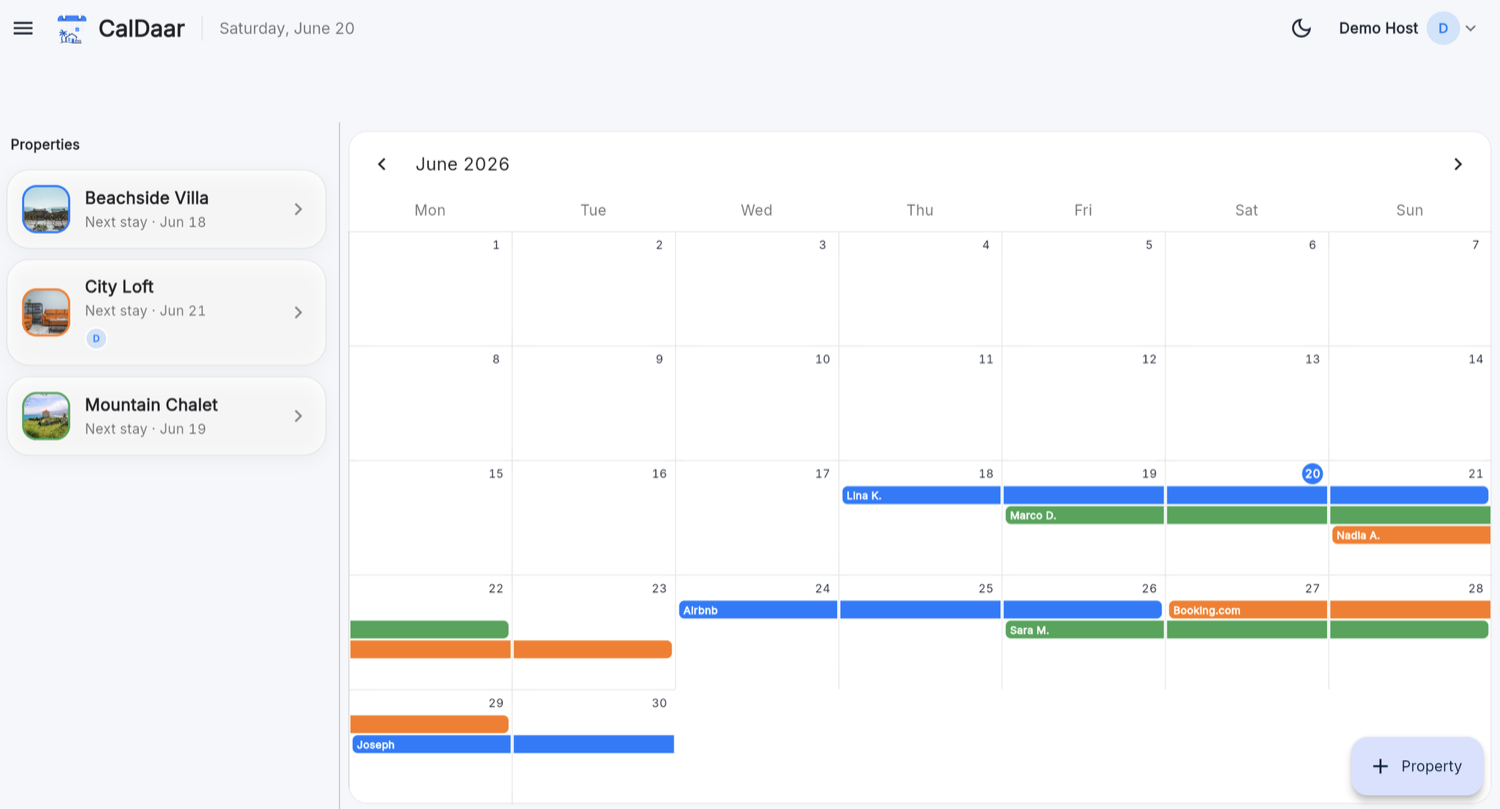Select the June 10 day cell
This screenshot has height=809, width=1500.
(x=757, y=403)
